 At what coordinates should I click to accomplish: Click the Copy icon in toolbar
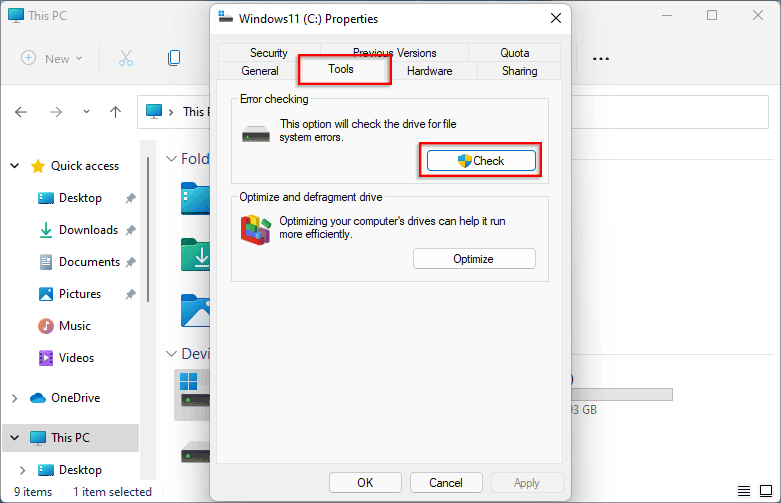174,58
